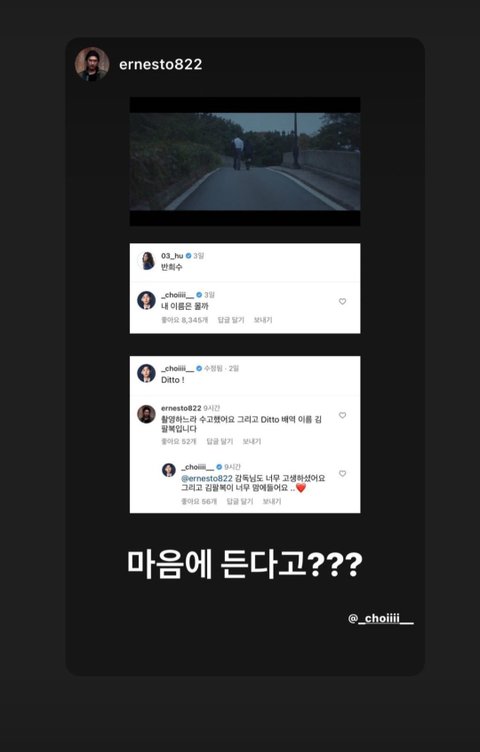Open ernesto822 story profile avatar

click(92, 64)
